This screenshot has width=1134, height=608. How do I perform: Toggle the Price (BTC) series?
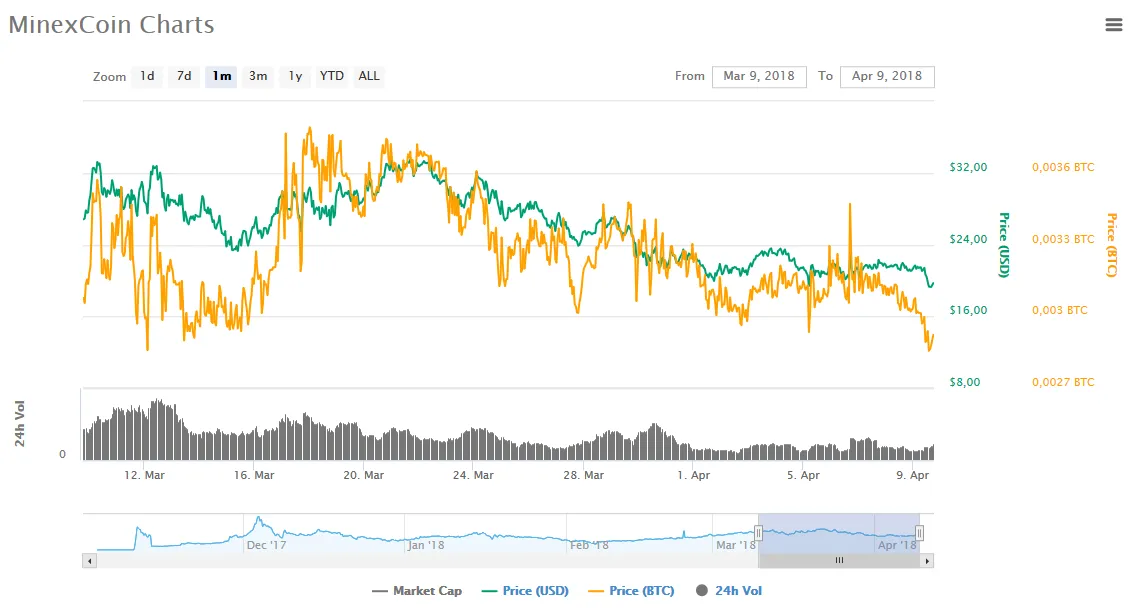[631, 591]
